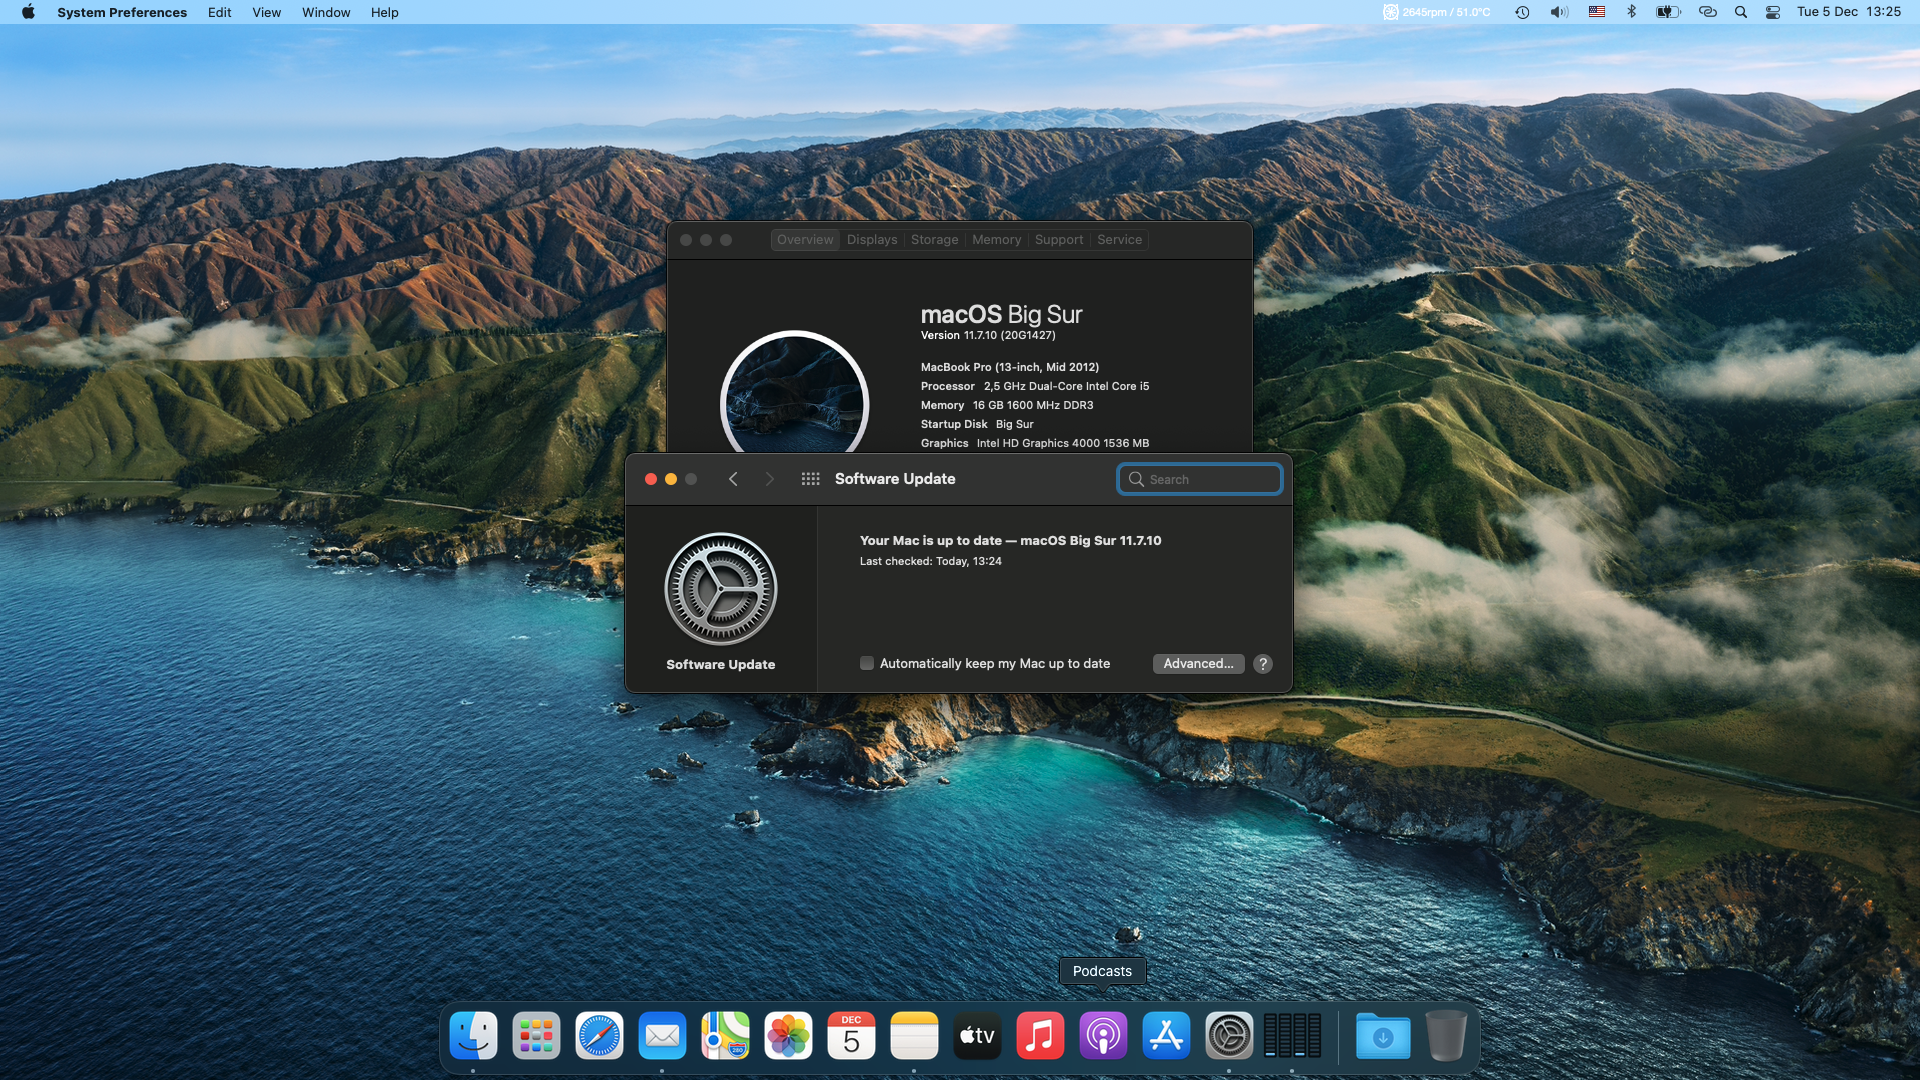Screen dimensions: 1920x1080
Task: Open Safari from the Dock
Action: (x=599, y=1036)
